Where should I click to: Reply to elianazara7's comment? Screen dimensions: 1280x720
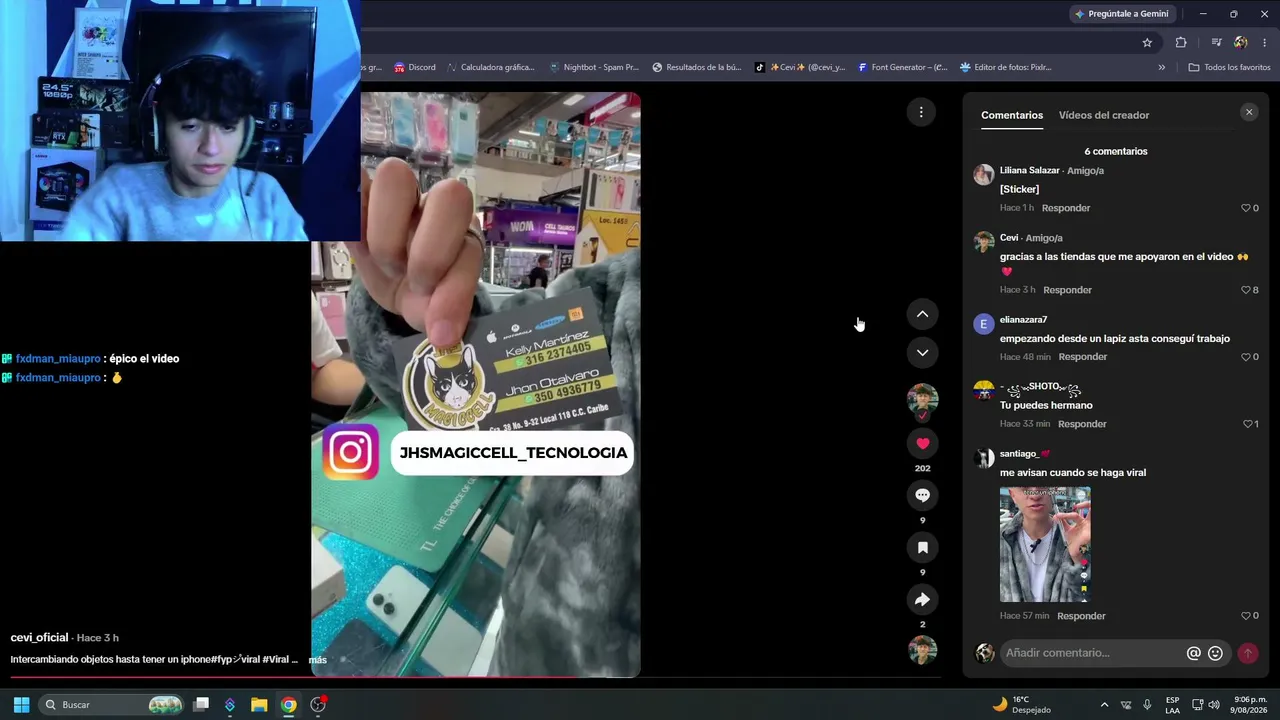(x=1083, y=357)
